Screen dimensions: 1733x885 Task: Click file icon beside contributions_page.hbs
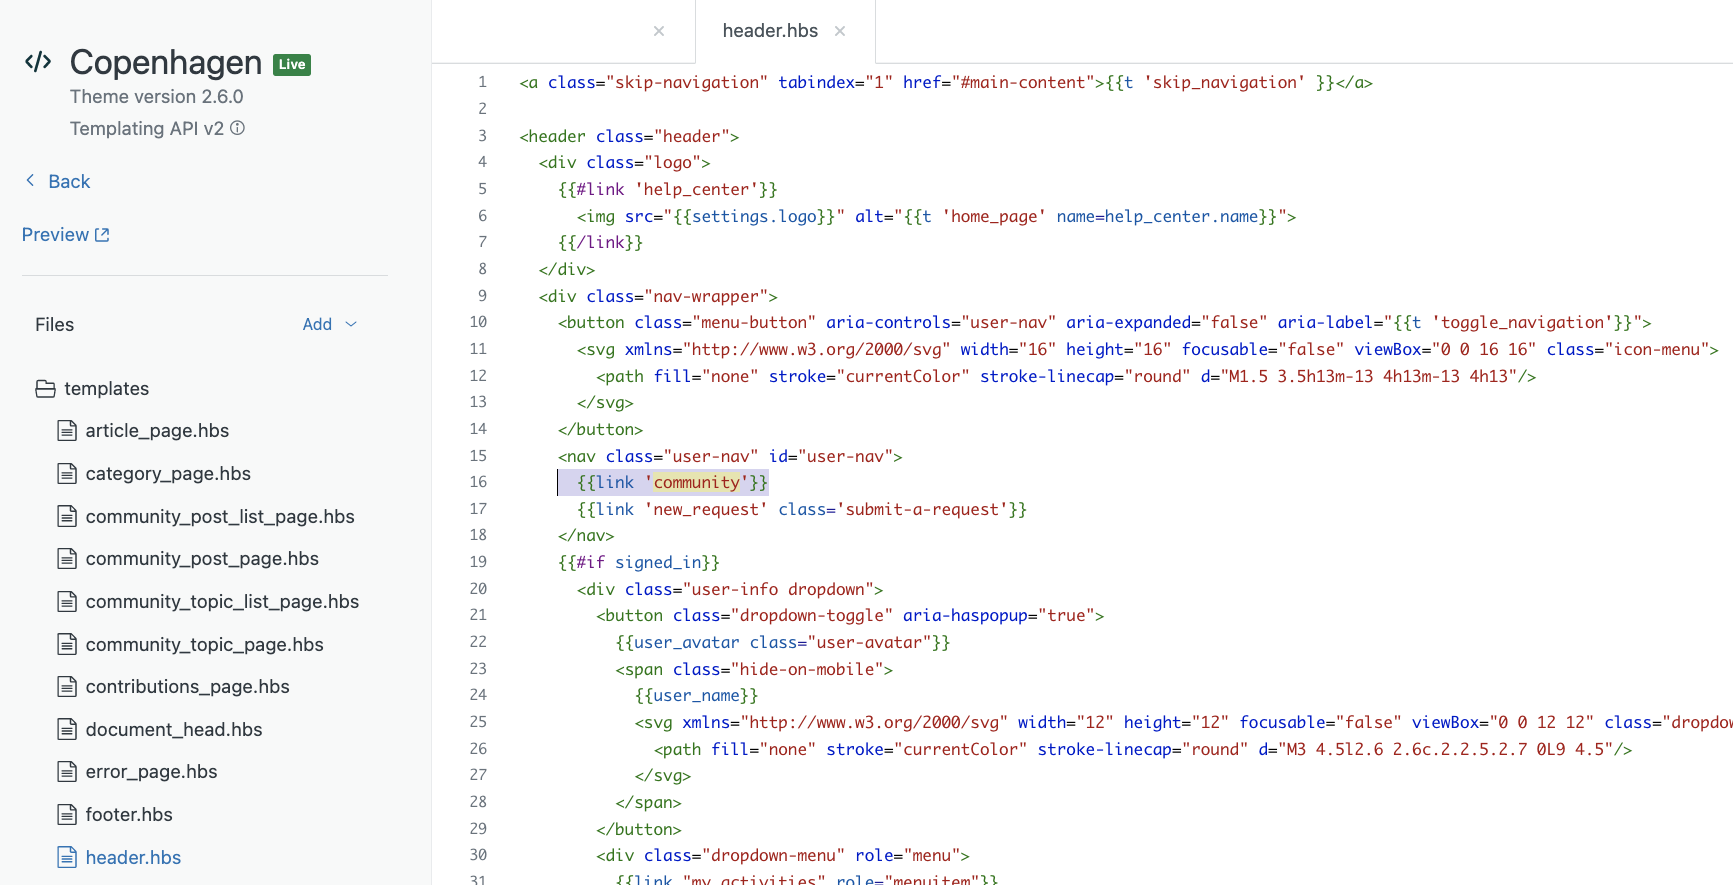tap(67, 687)
